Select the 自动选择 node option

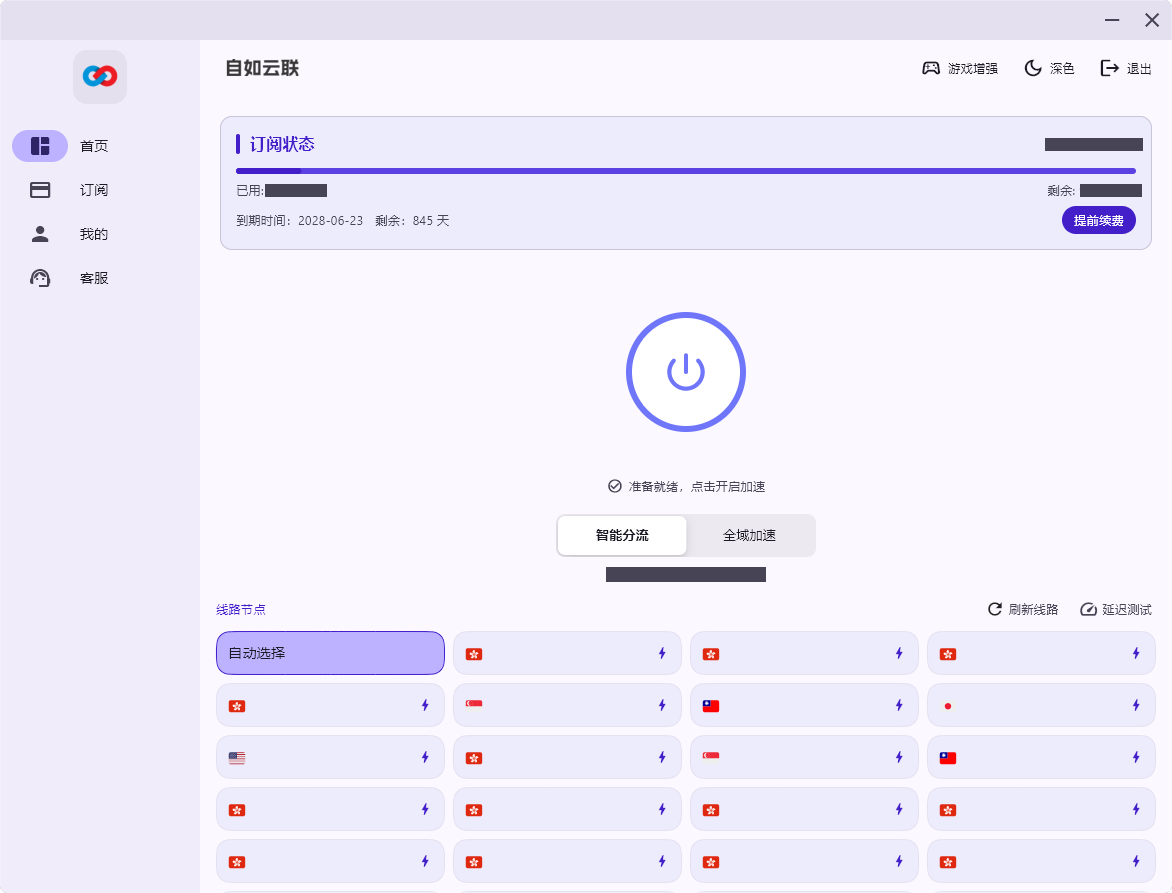tap(330, 653)
